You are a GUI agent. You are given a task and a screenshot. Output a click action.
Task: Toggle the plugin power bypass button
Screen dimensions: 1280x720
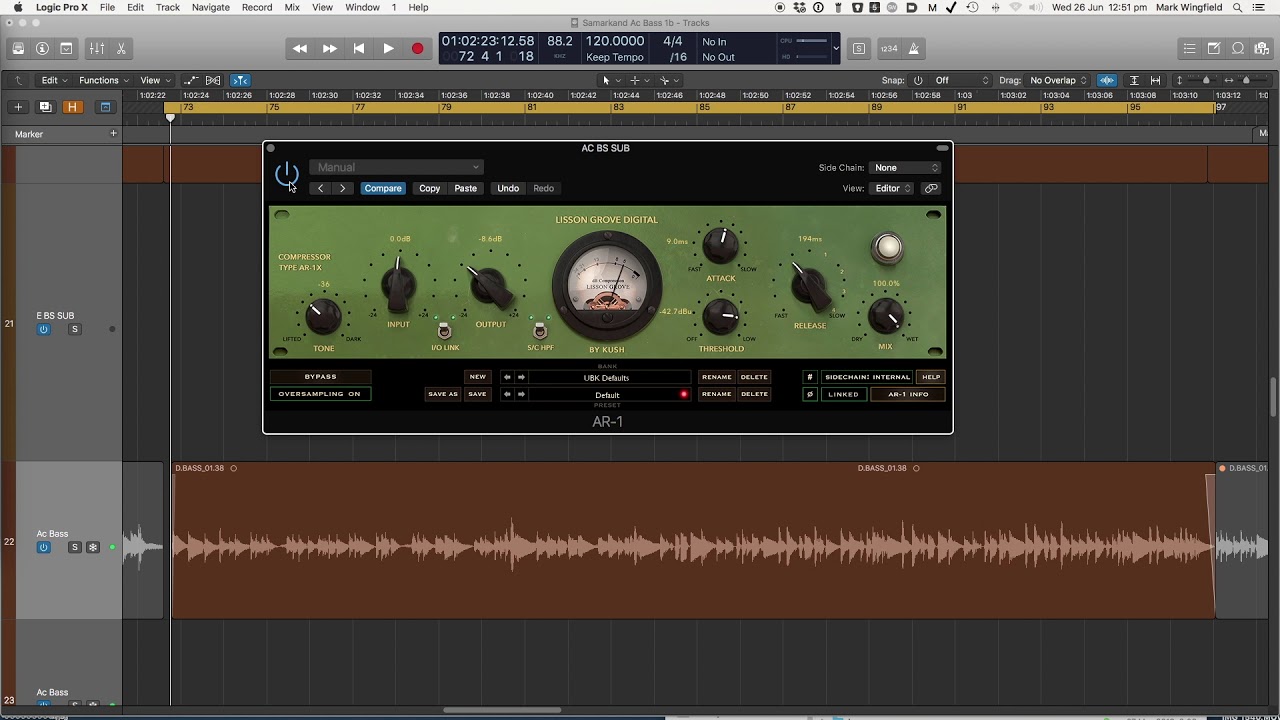(x=286, y=174)
